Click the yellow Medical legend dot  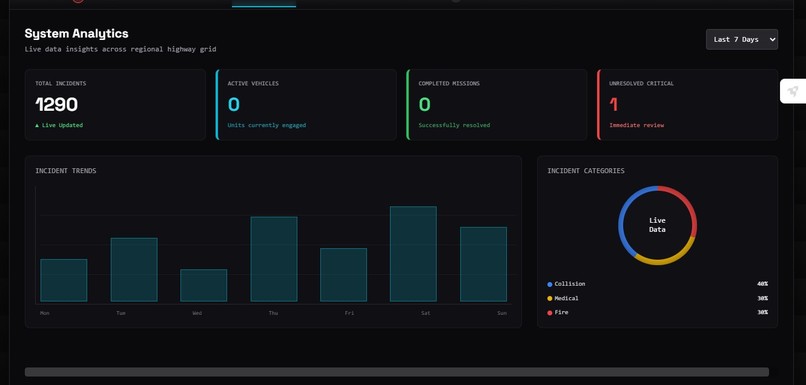550,299
